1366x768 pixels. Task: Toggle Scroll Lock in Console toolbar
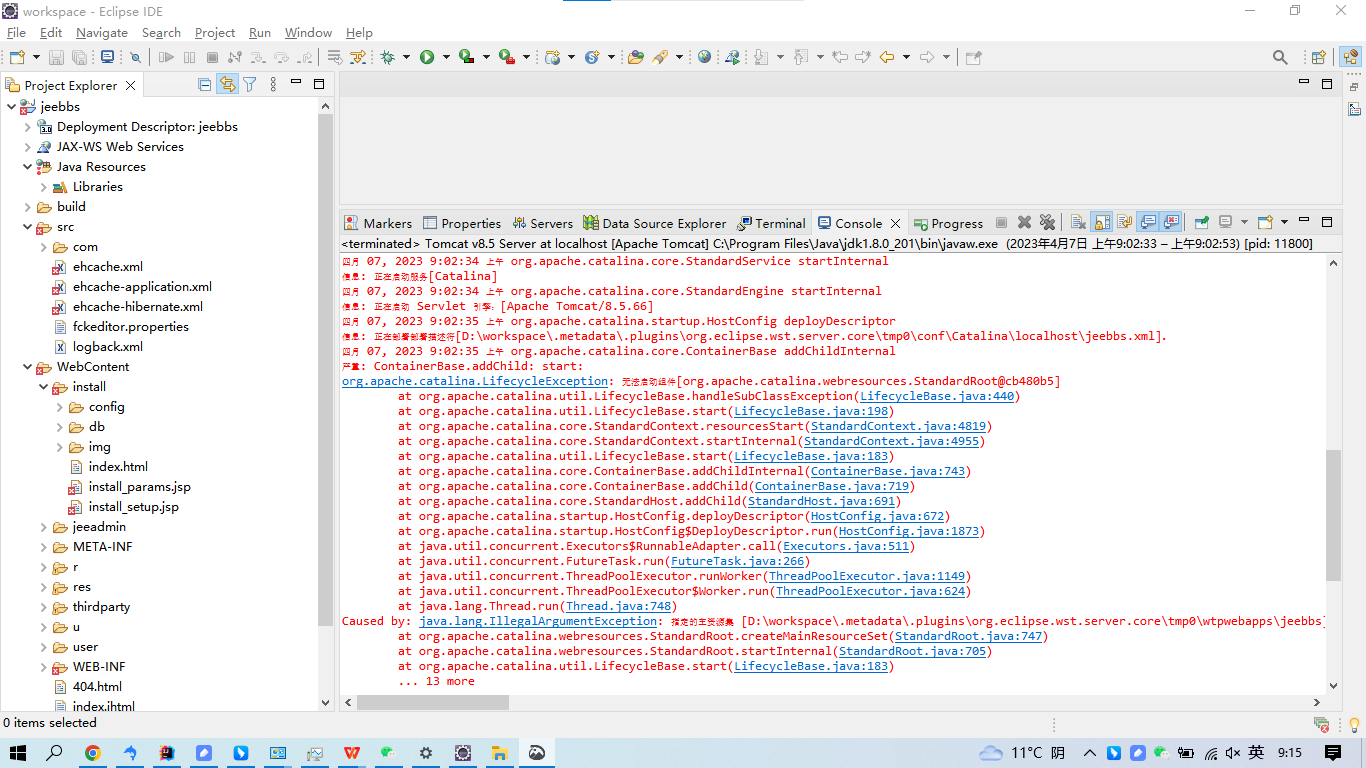click(1101, 223)
